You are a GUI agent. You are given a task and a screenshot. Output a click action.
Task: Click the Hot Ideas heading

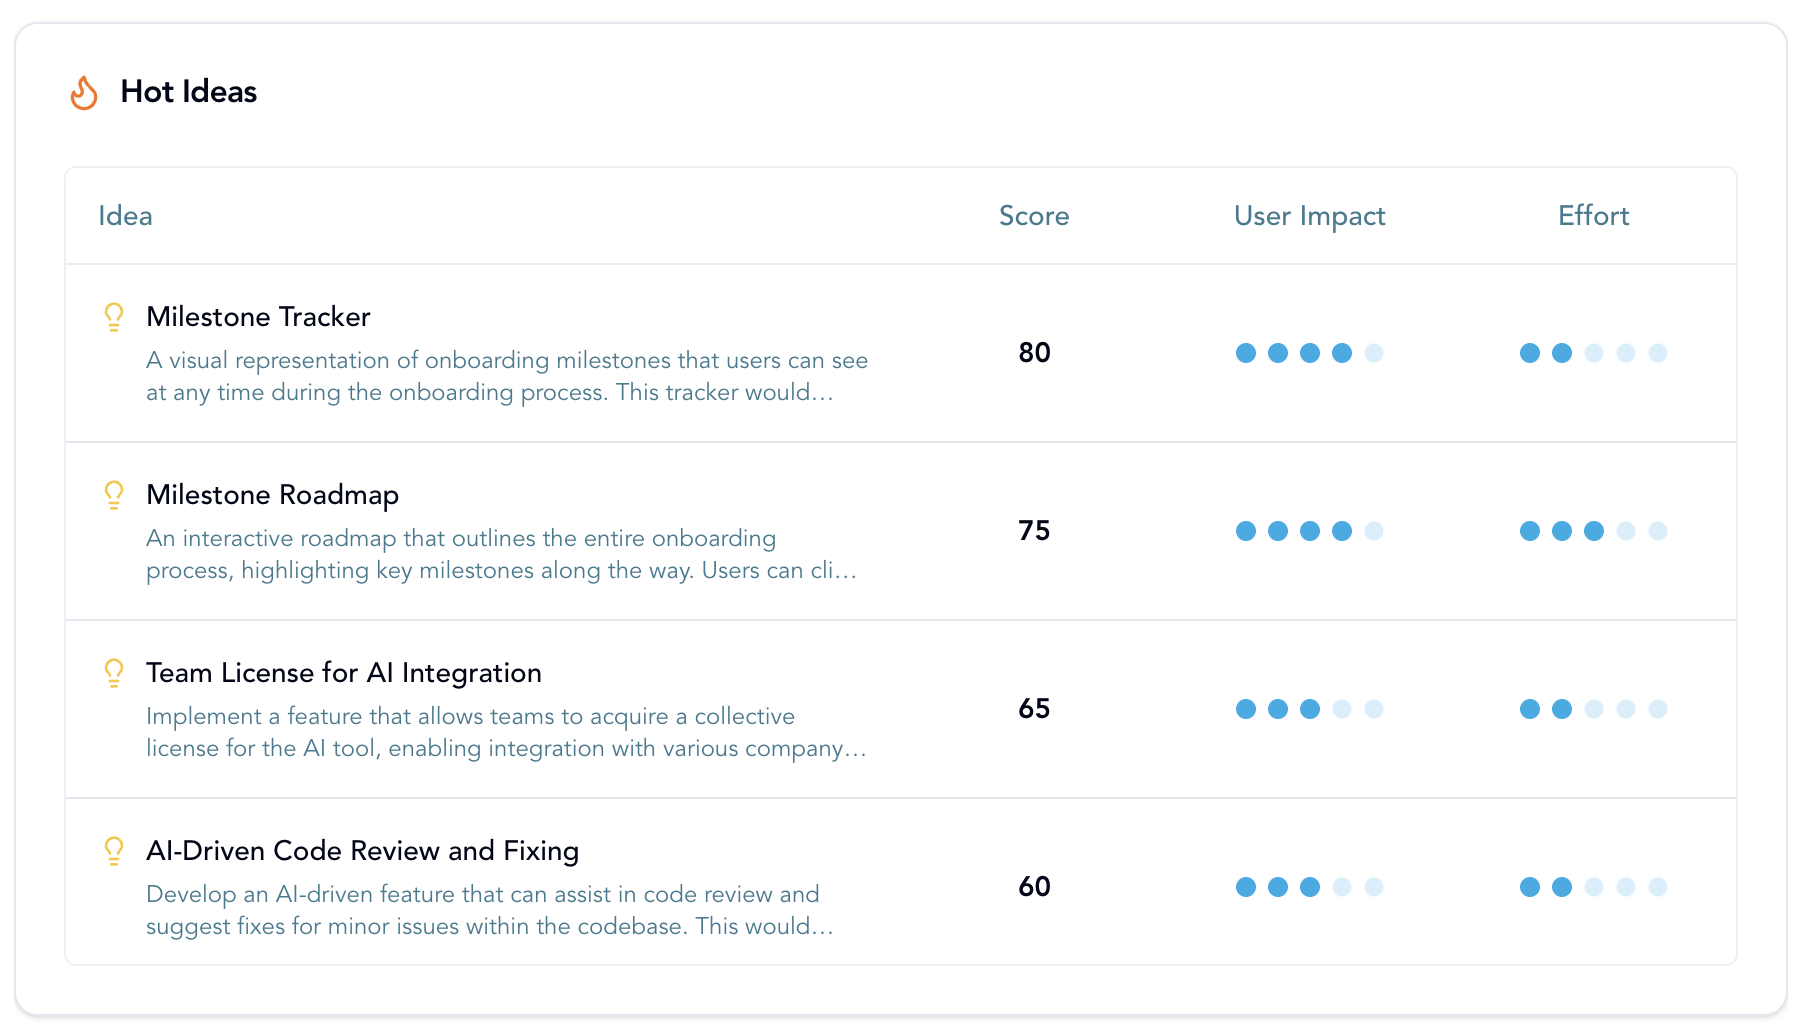pyautogui.click(x=188, y=92)
